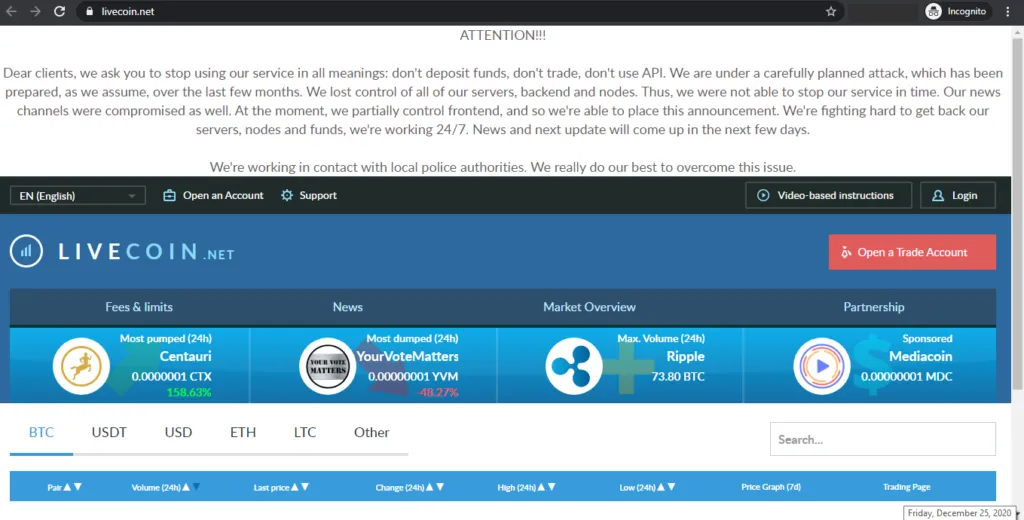Expand the EN (English) language dropdown
The width and height of the screenshot is (1024, 520).
click(77, 195)
